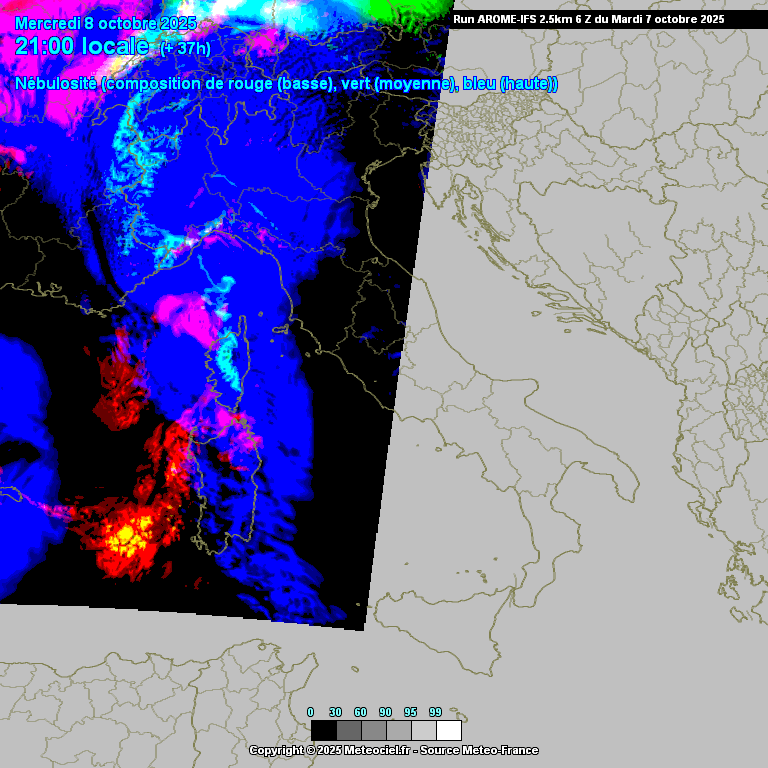This screenshot has width=768, height=768.
Task: Click the legend label '99'
Action: (x=435, y=712)
